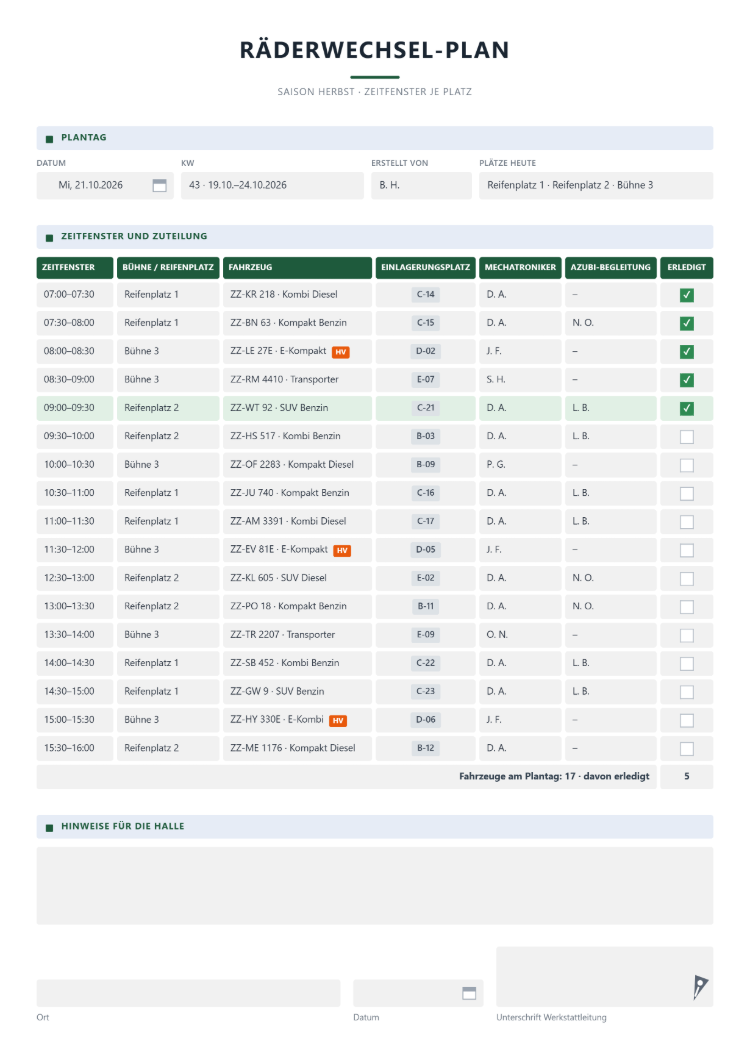Click the Fahrzeug column header
Screen dimensions: 750x1060
297,268
